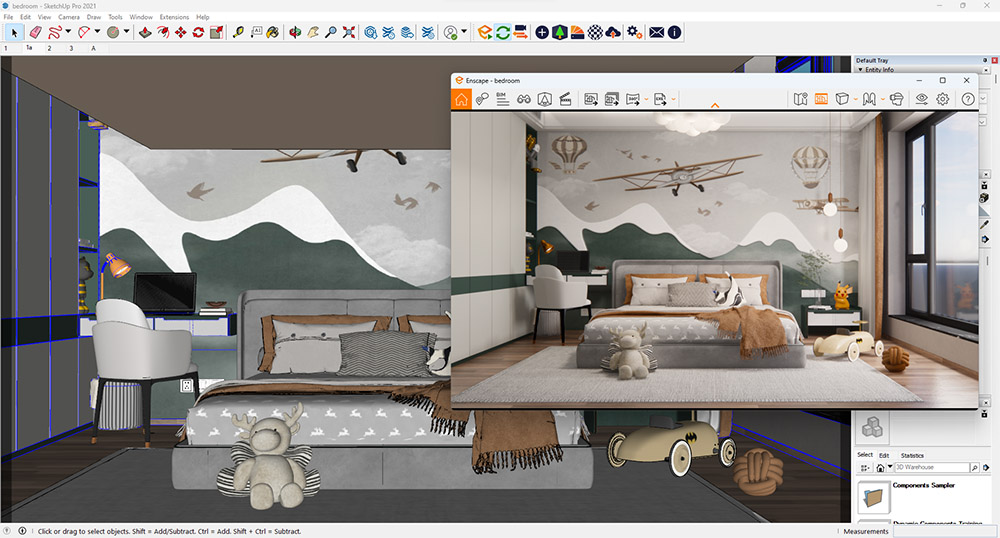Viewport: 1000px width, 538px height.
Task: Open Enscape Asset Library tree icon
Action: (x=559, y=32)
